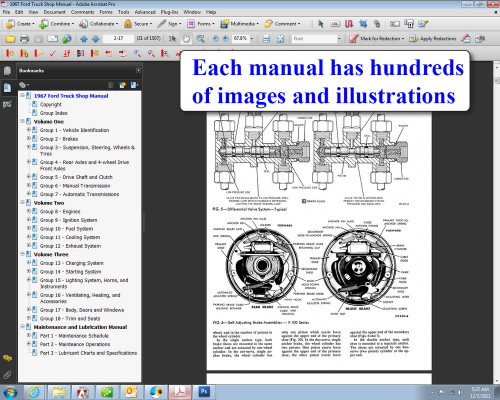Open the Advanced menu
This screenshot has width=500, height=400.
coord(145,12)
